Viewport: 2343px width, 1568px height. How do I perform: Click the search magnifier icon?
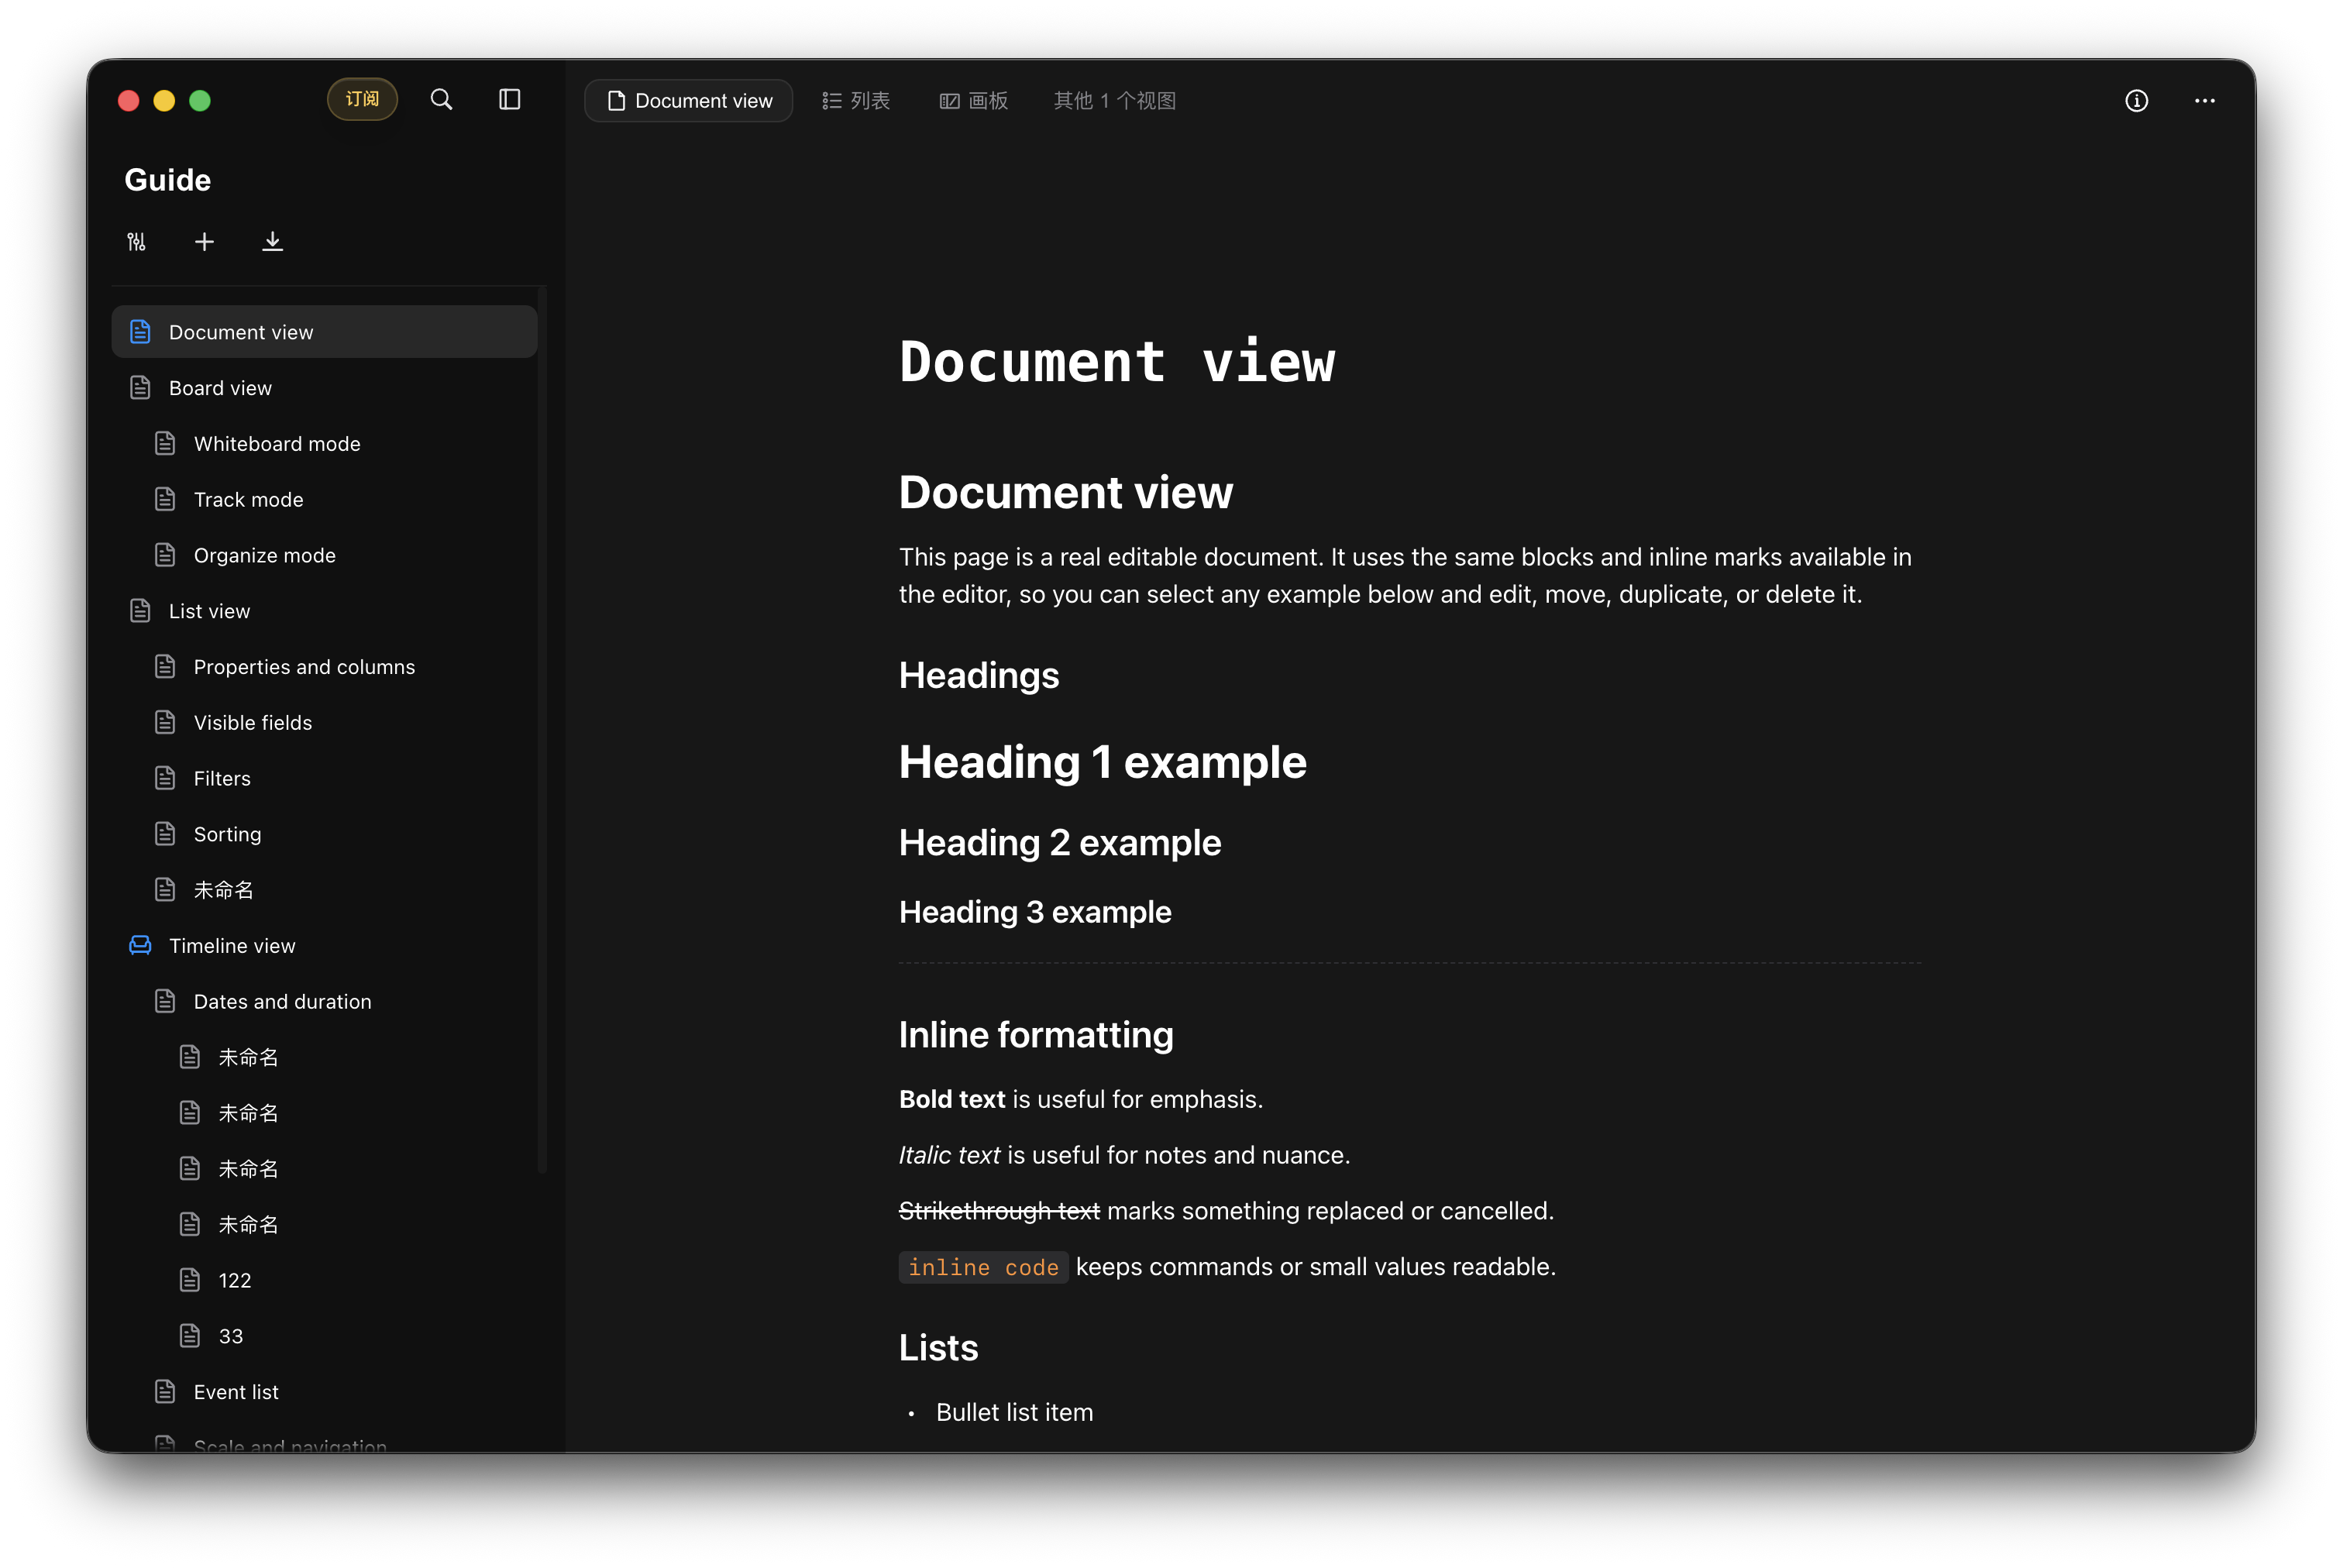pyautogui.click(x=441, y=100)
